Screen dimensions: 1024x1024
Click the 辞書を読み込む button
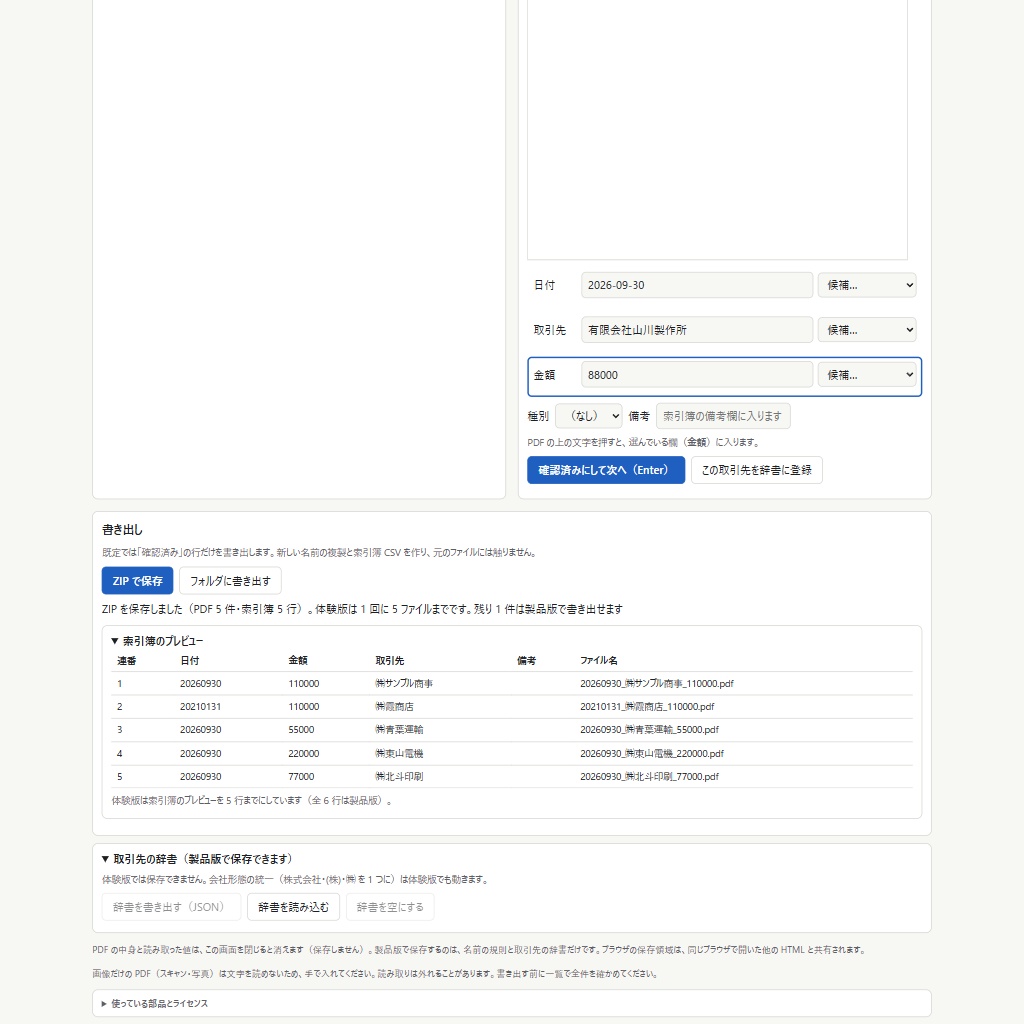pos(293,907)
